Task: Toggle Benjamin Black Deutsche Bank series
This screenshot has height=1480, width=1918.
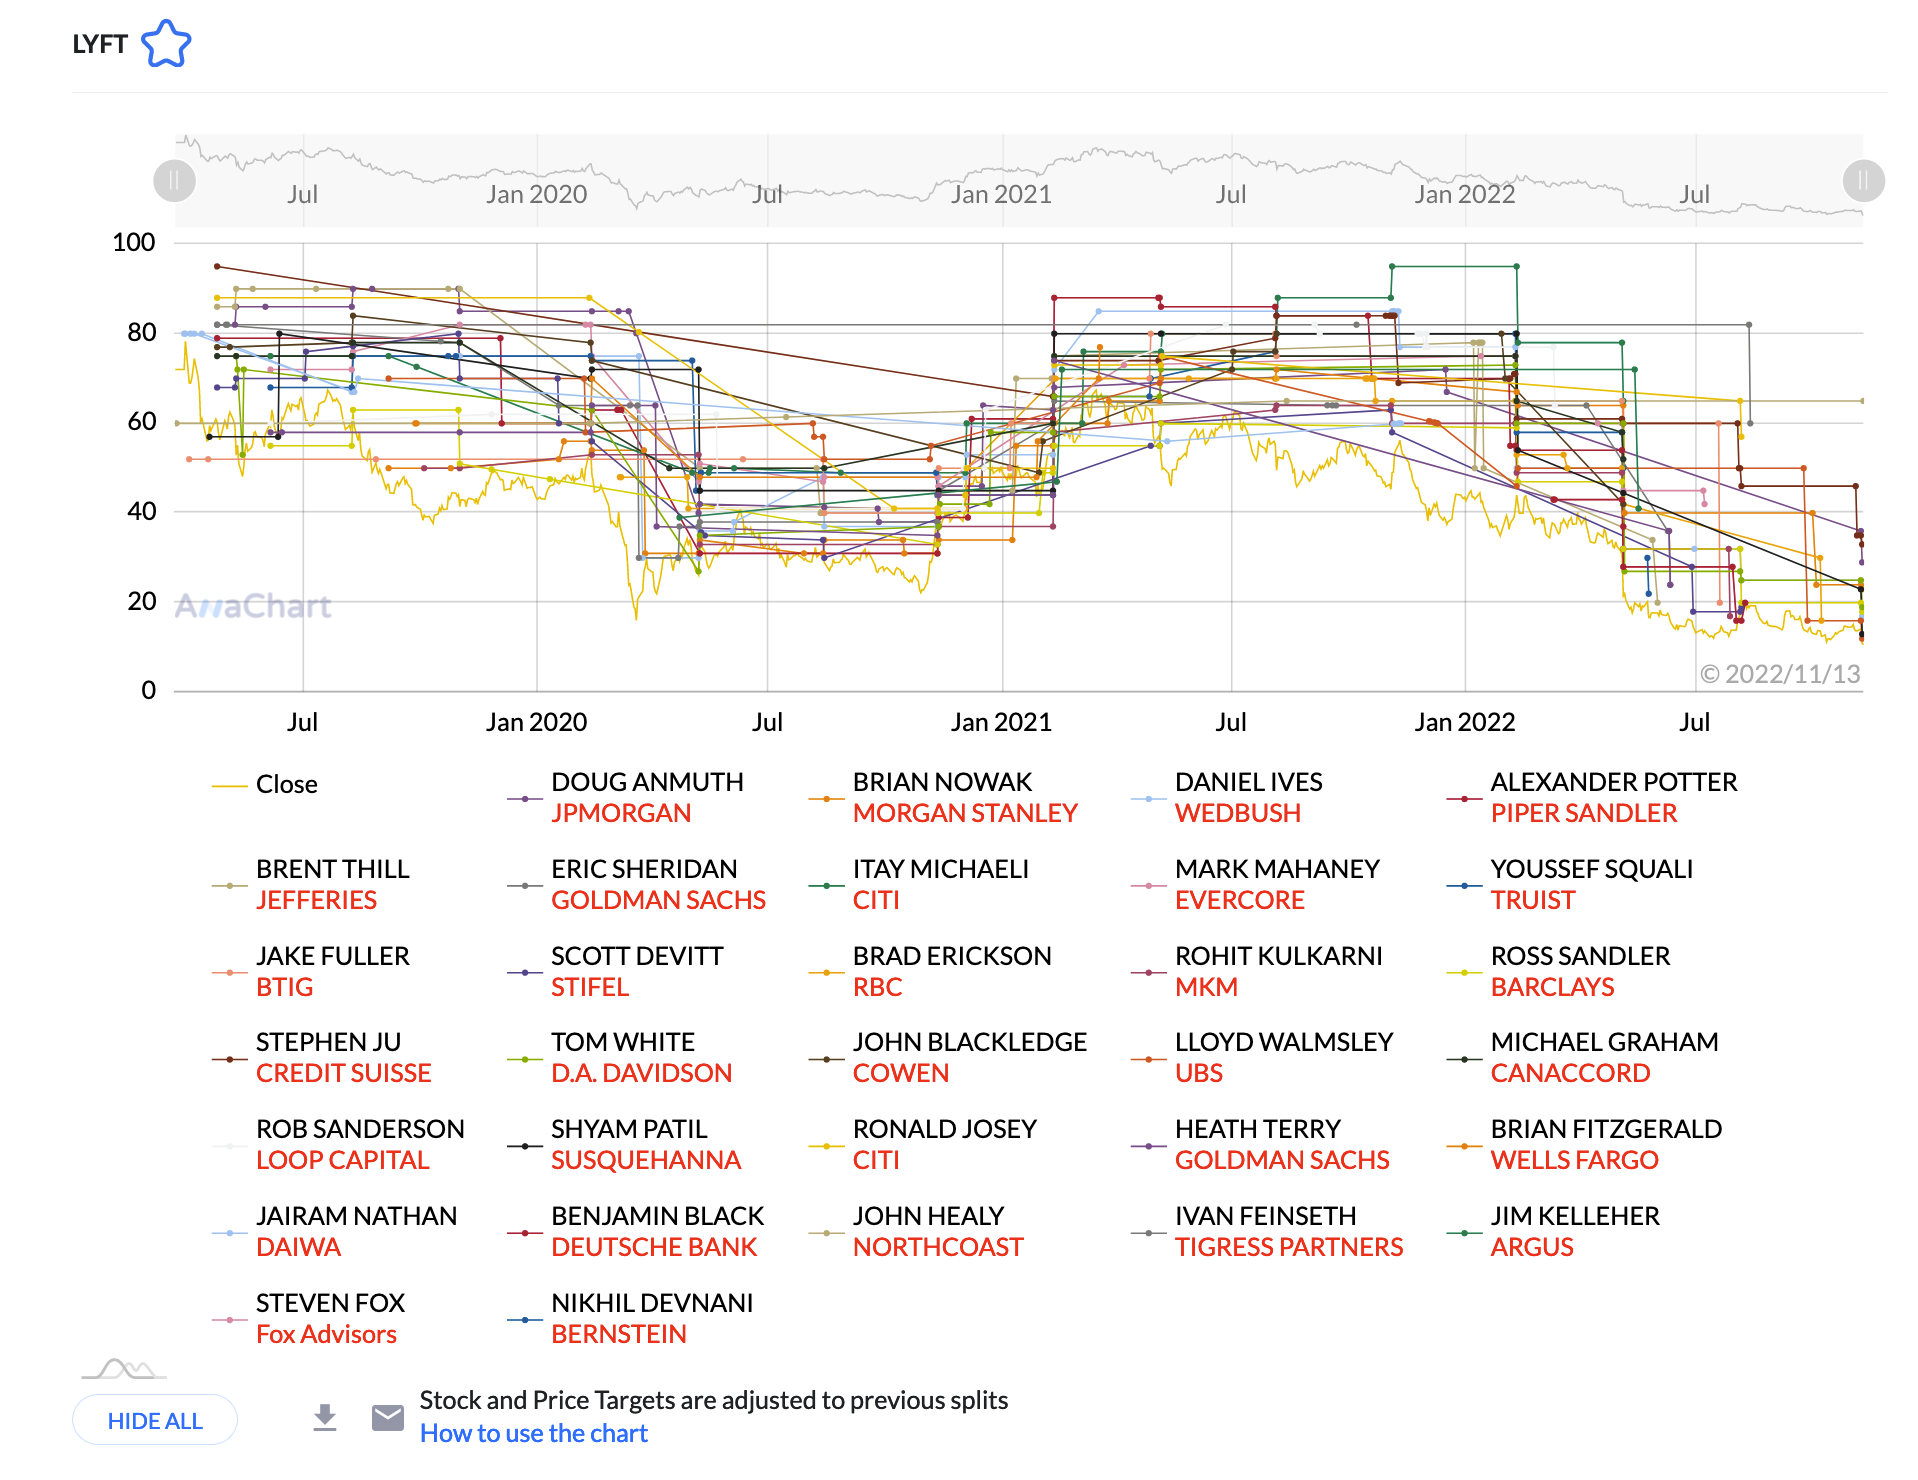Action: [x=636, y=1231]
